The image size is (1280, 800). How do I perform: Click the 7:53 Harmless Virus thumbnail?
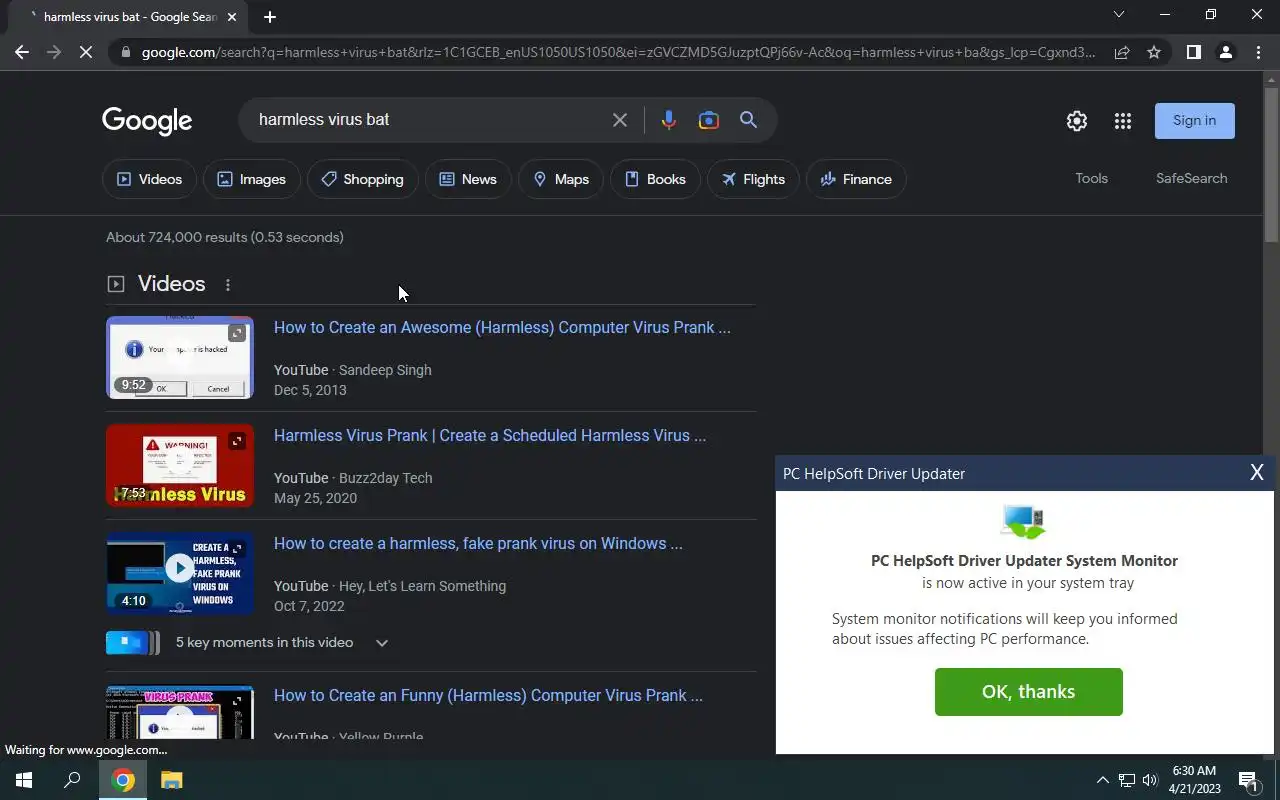coord(180,465)
